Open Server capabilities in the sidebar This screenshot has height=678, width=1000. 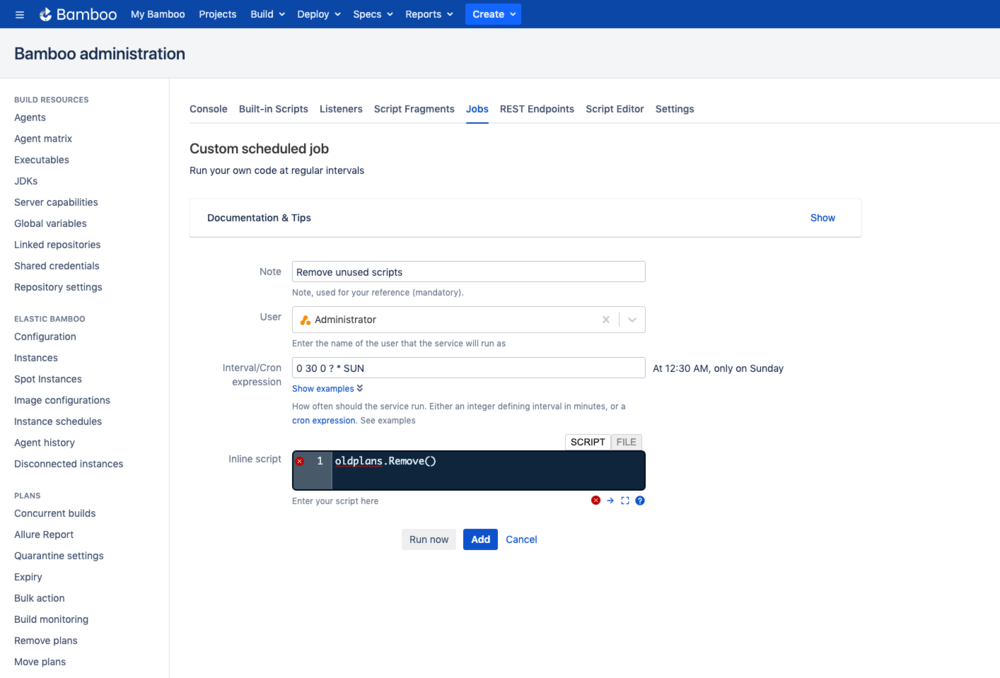tap(56, 202)
